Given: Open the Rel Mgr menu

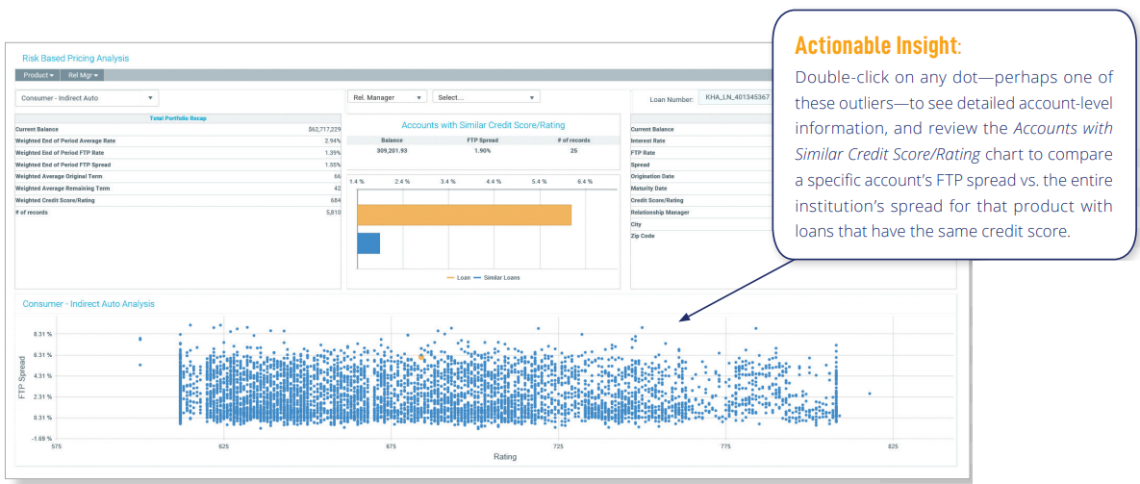Looking at the screenshot, I should pyautogui.click(x=82, y=75).
